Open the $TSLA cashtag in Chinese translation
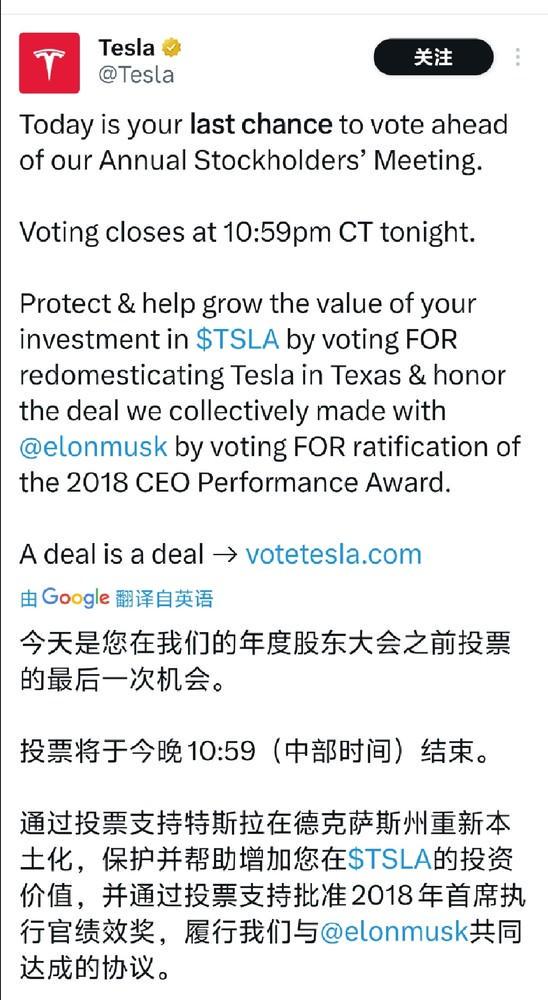Screen dimensions: 548x1000 point(390,859)
